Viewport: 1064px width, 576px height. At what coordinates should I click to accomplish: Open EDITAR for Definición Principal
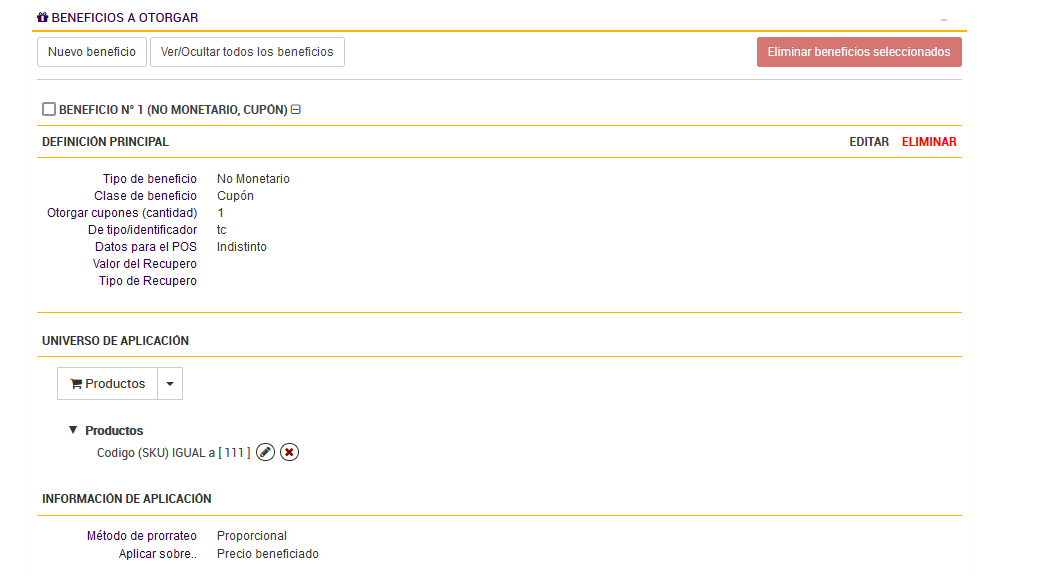click(869, 142)
